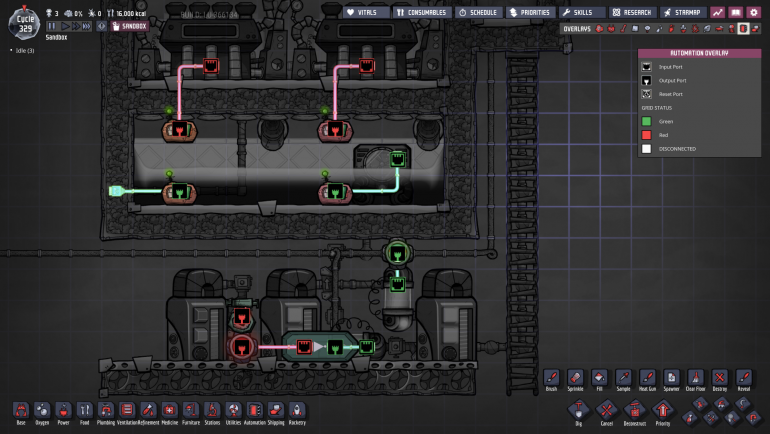Image resolution: width=770 pixels, height=434 pixels.
Task: Open the Food build category
Action: [x=84, y=411]
